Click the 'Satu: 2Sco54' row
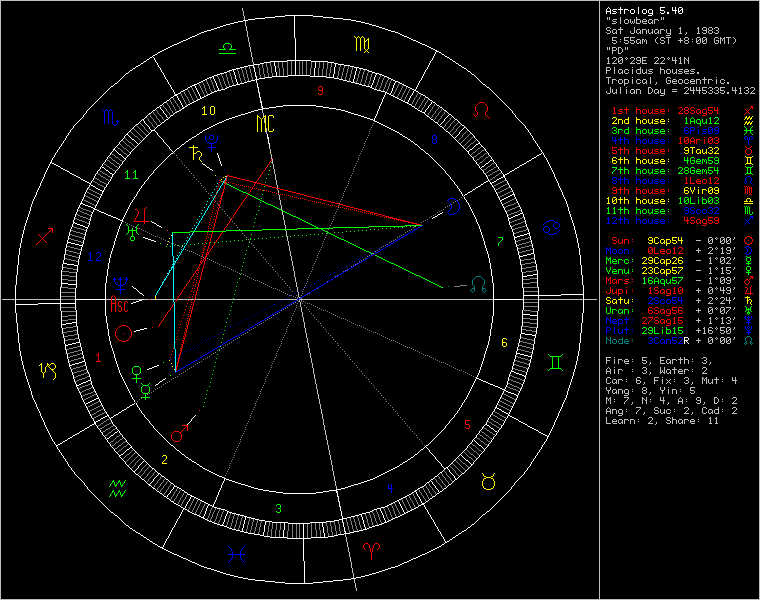This screenshot has height=600, width=760. [x=680, y=301]
